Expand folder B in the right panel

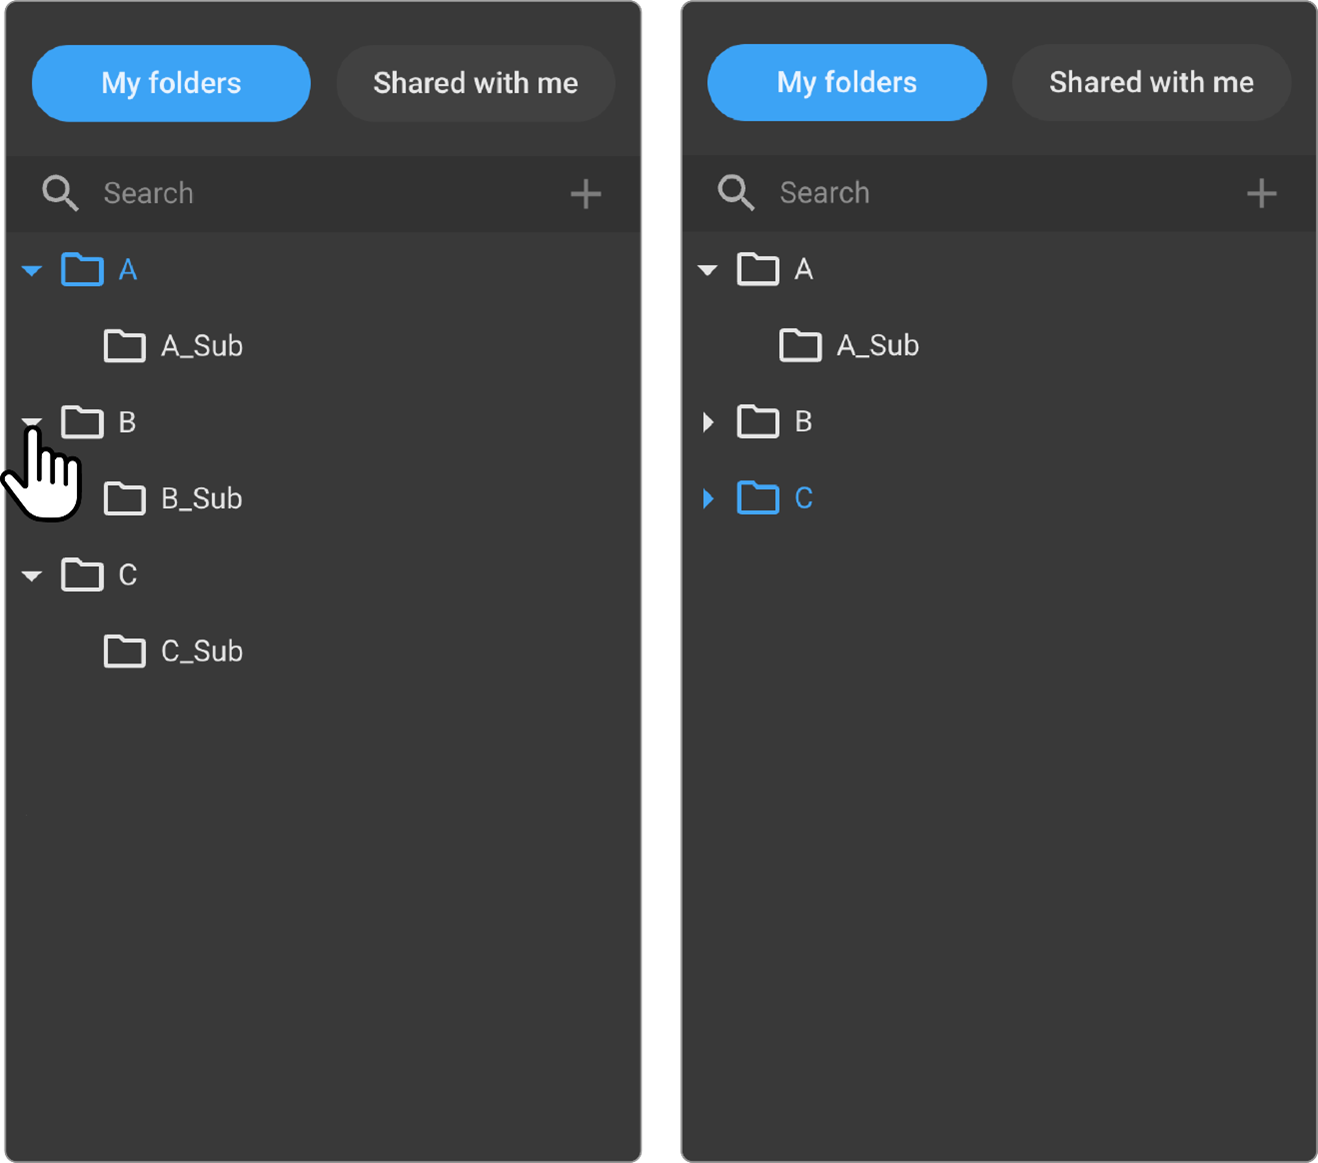click(708, 422)
